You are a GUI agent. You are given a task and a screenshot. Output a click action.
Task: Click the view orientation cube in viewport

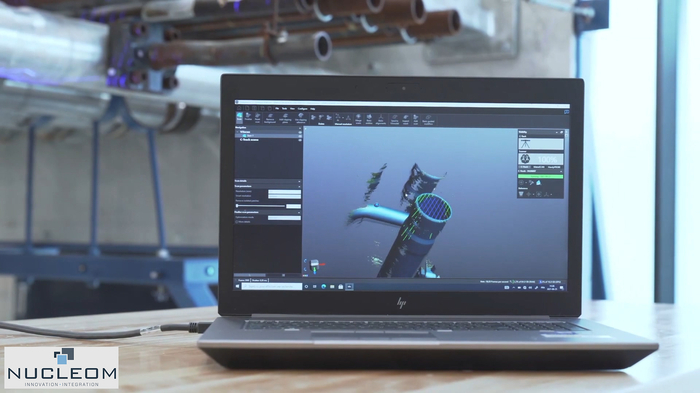coord(315,265)
